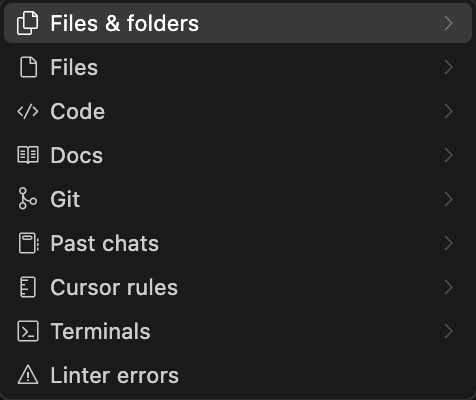Select the Past chats menu entry
476x400 pixels.
(238, 243)
